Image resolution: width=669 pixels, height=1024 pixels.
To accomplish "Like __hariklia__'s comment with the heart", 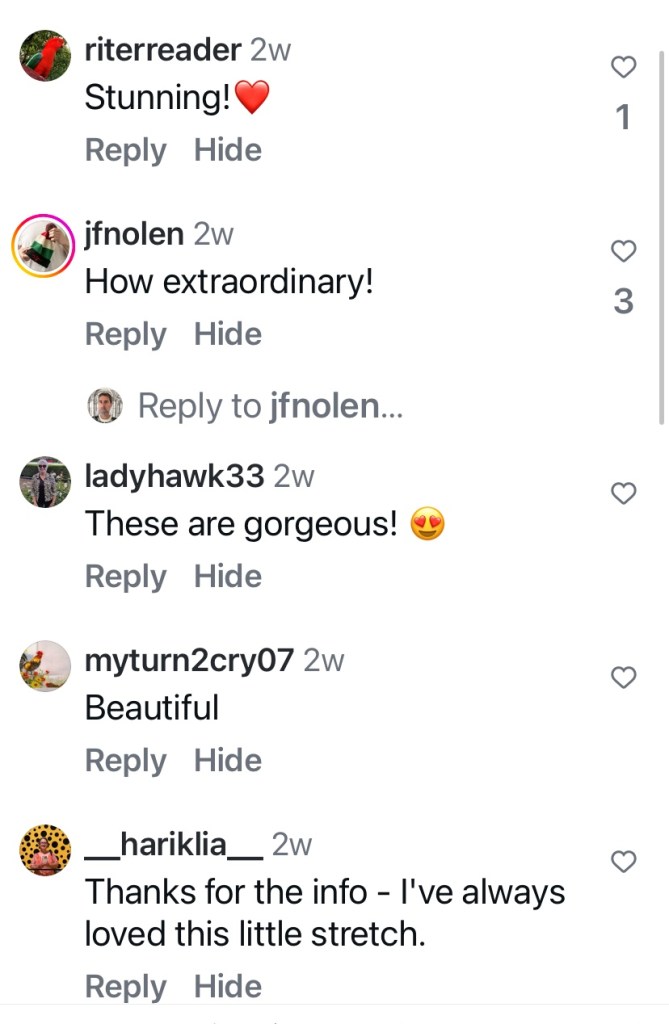I will 623,861.
